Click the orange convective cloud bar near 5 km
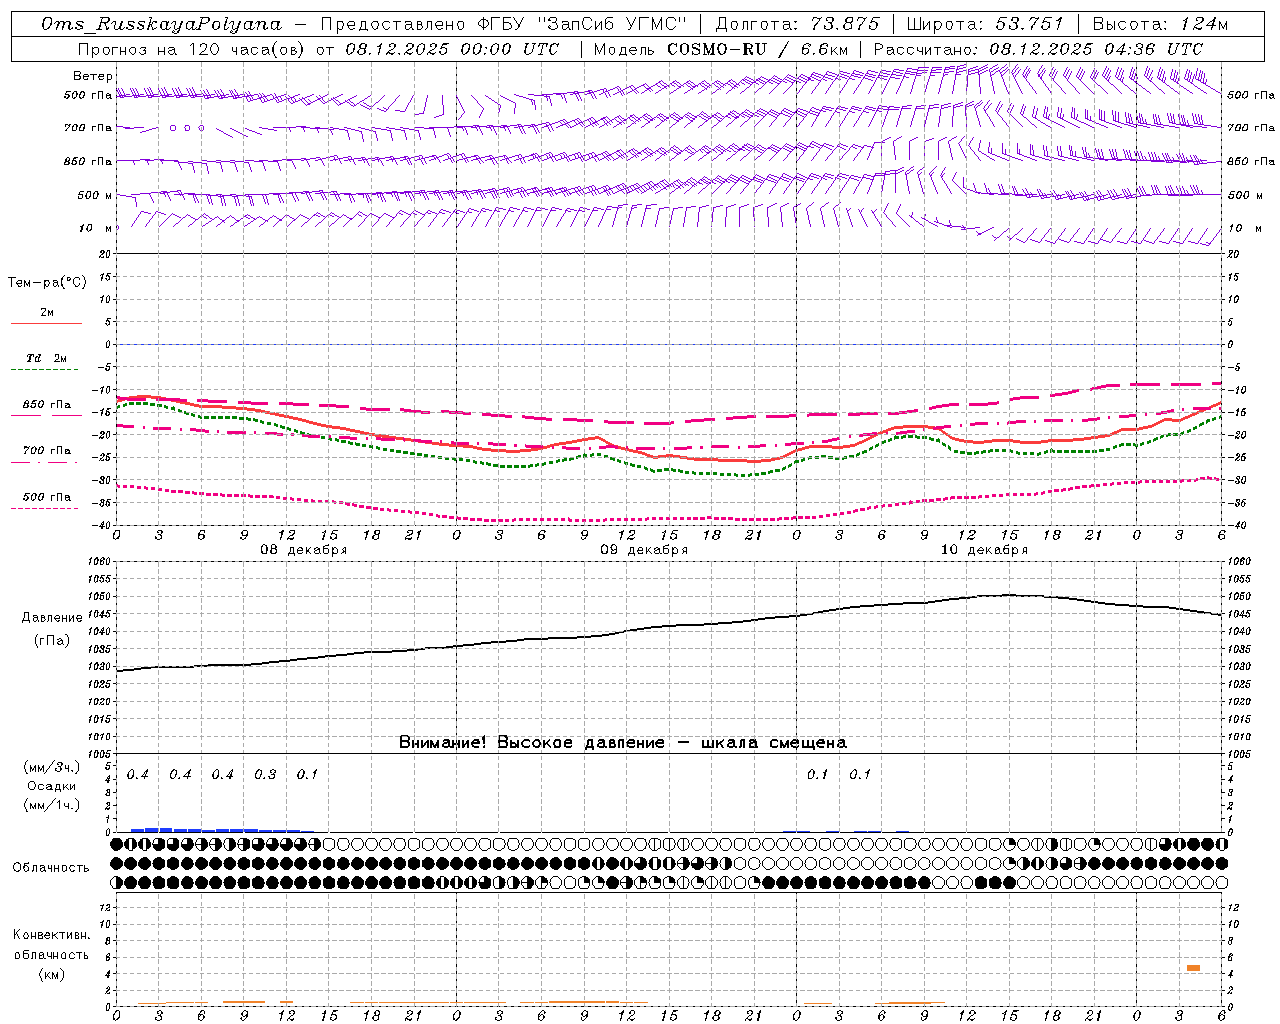1280x1024 pixels. click(x=1193, y=968)
